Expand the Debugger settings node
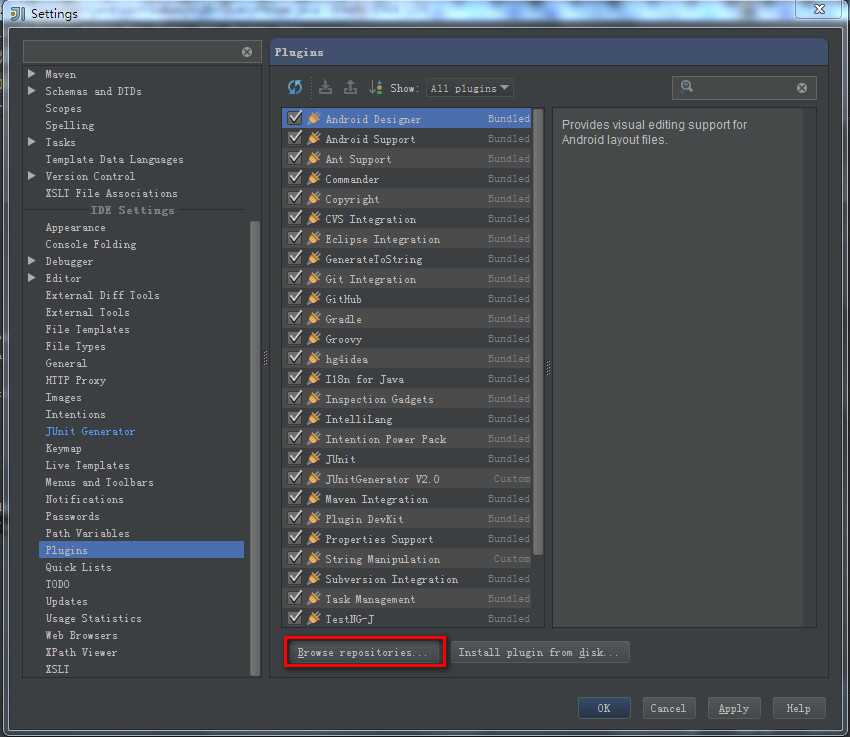850x737 pixels. (31, 261)
